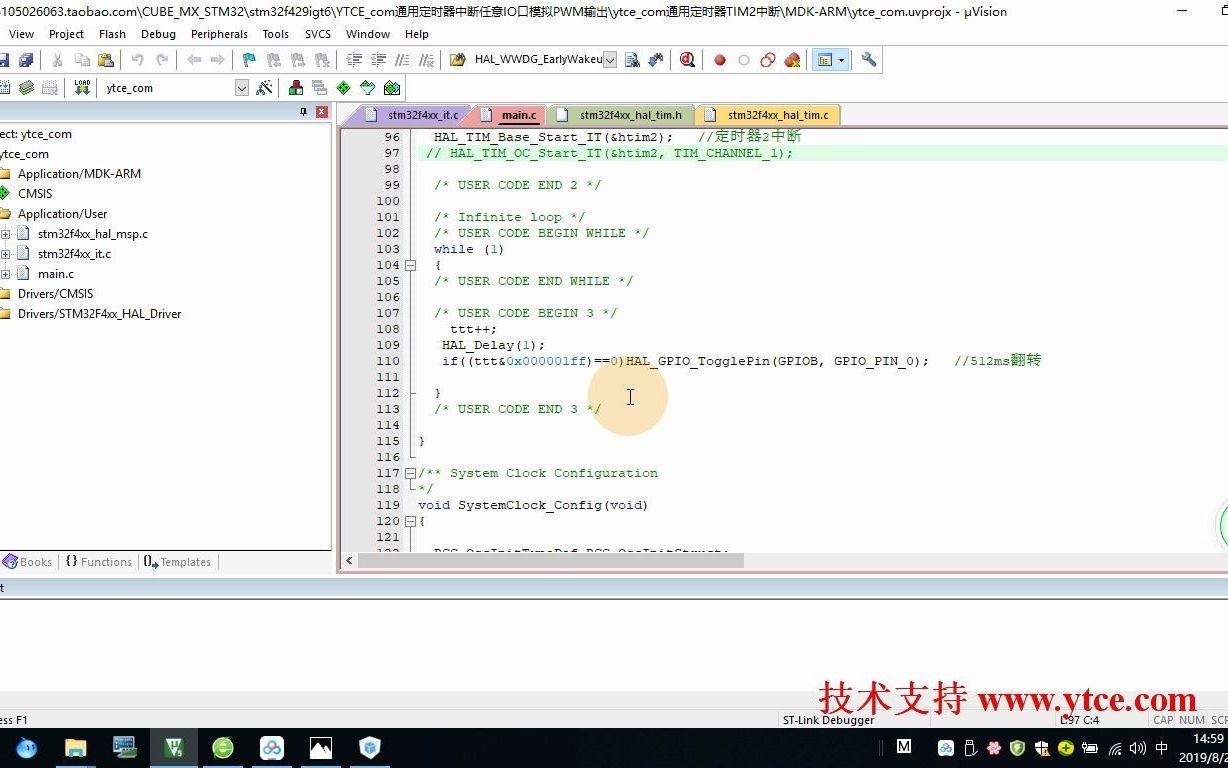This screenshot has width=1228, height=768.
Task: Download code to flash memory
Action: 82,87
